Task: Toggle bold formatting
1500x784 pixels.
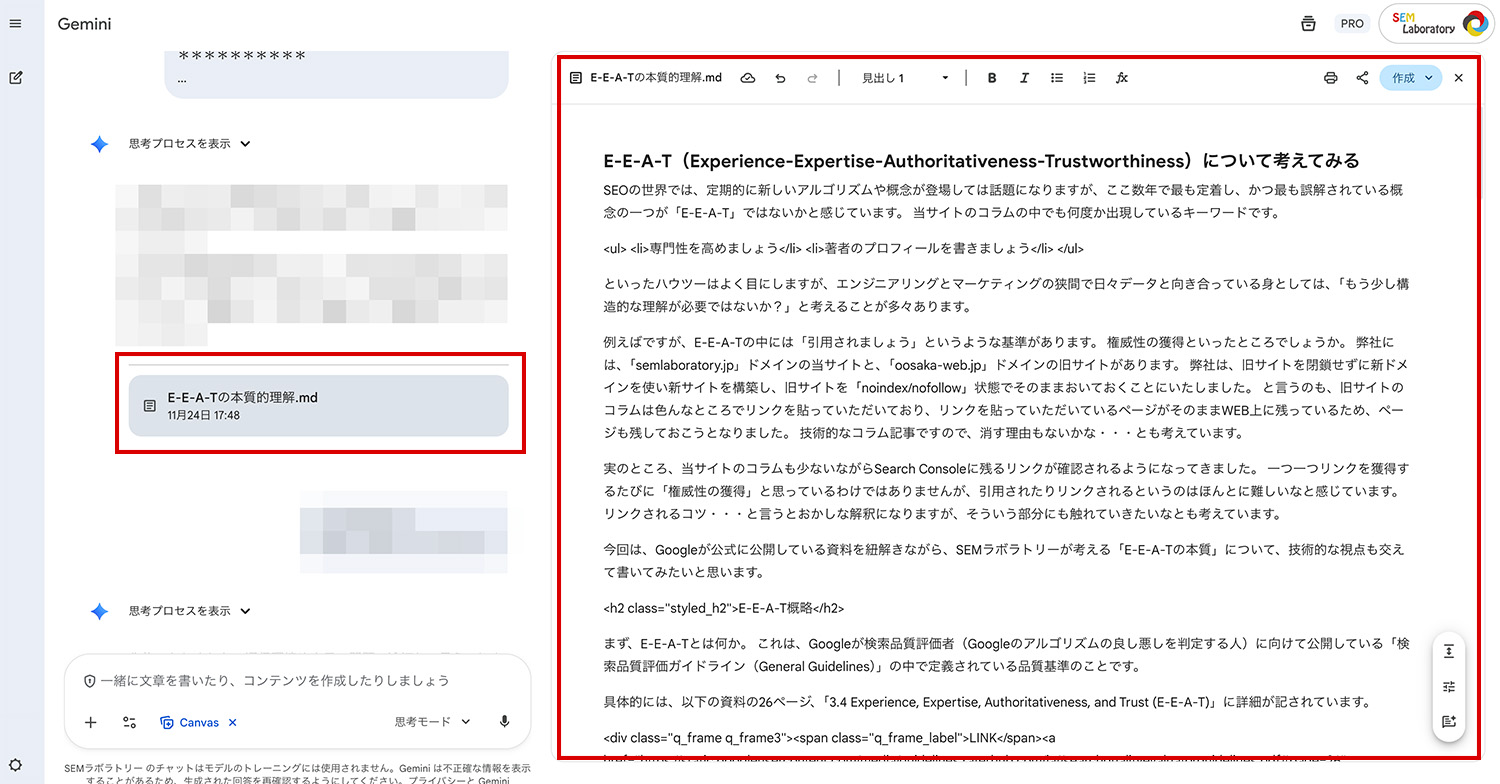Action: pyautogui.click(x=992, y=78)
